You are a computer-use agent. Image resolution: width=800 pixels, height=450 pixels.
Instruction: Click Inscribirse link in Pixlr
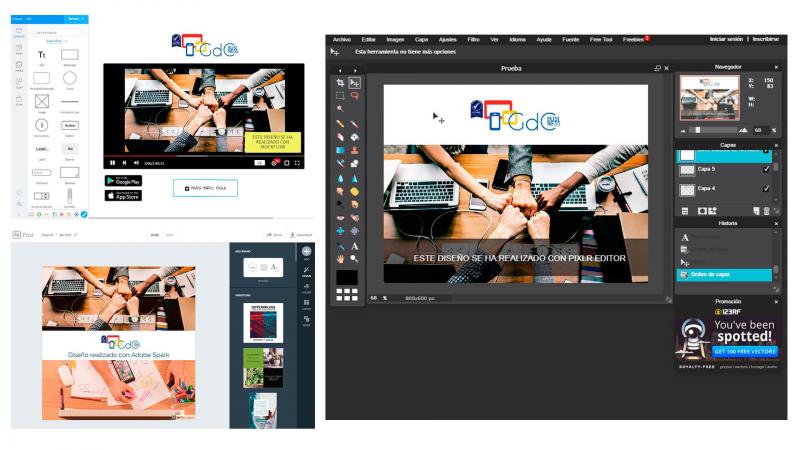[766, 39]
